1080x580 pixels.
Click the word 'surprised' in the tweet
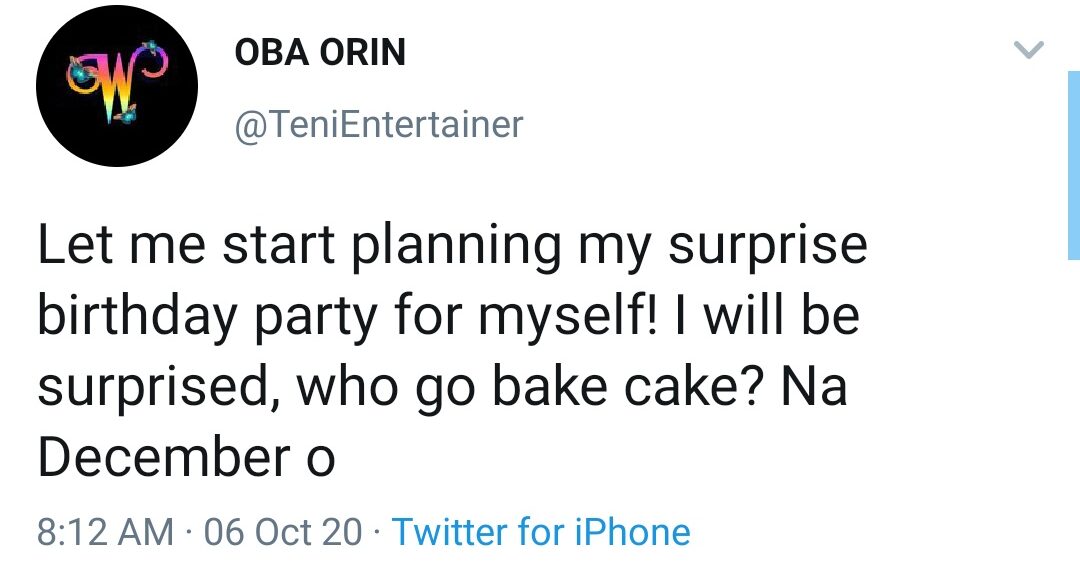(x=150, y=388)
